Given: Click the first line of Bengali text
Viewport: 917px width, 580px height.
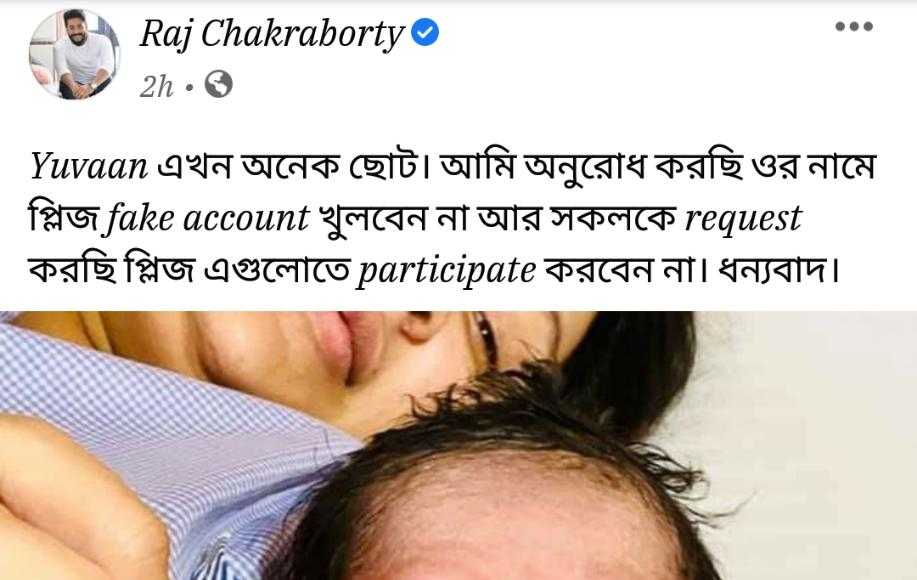Looking at the screenshot, I should click(453, 166).
